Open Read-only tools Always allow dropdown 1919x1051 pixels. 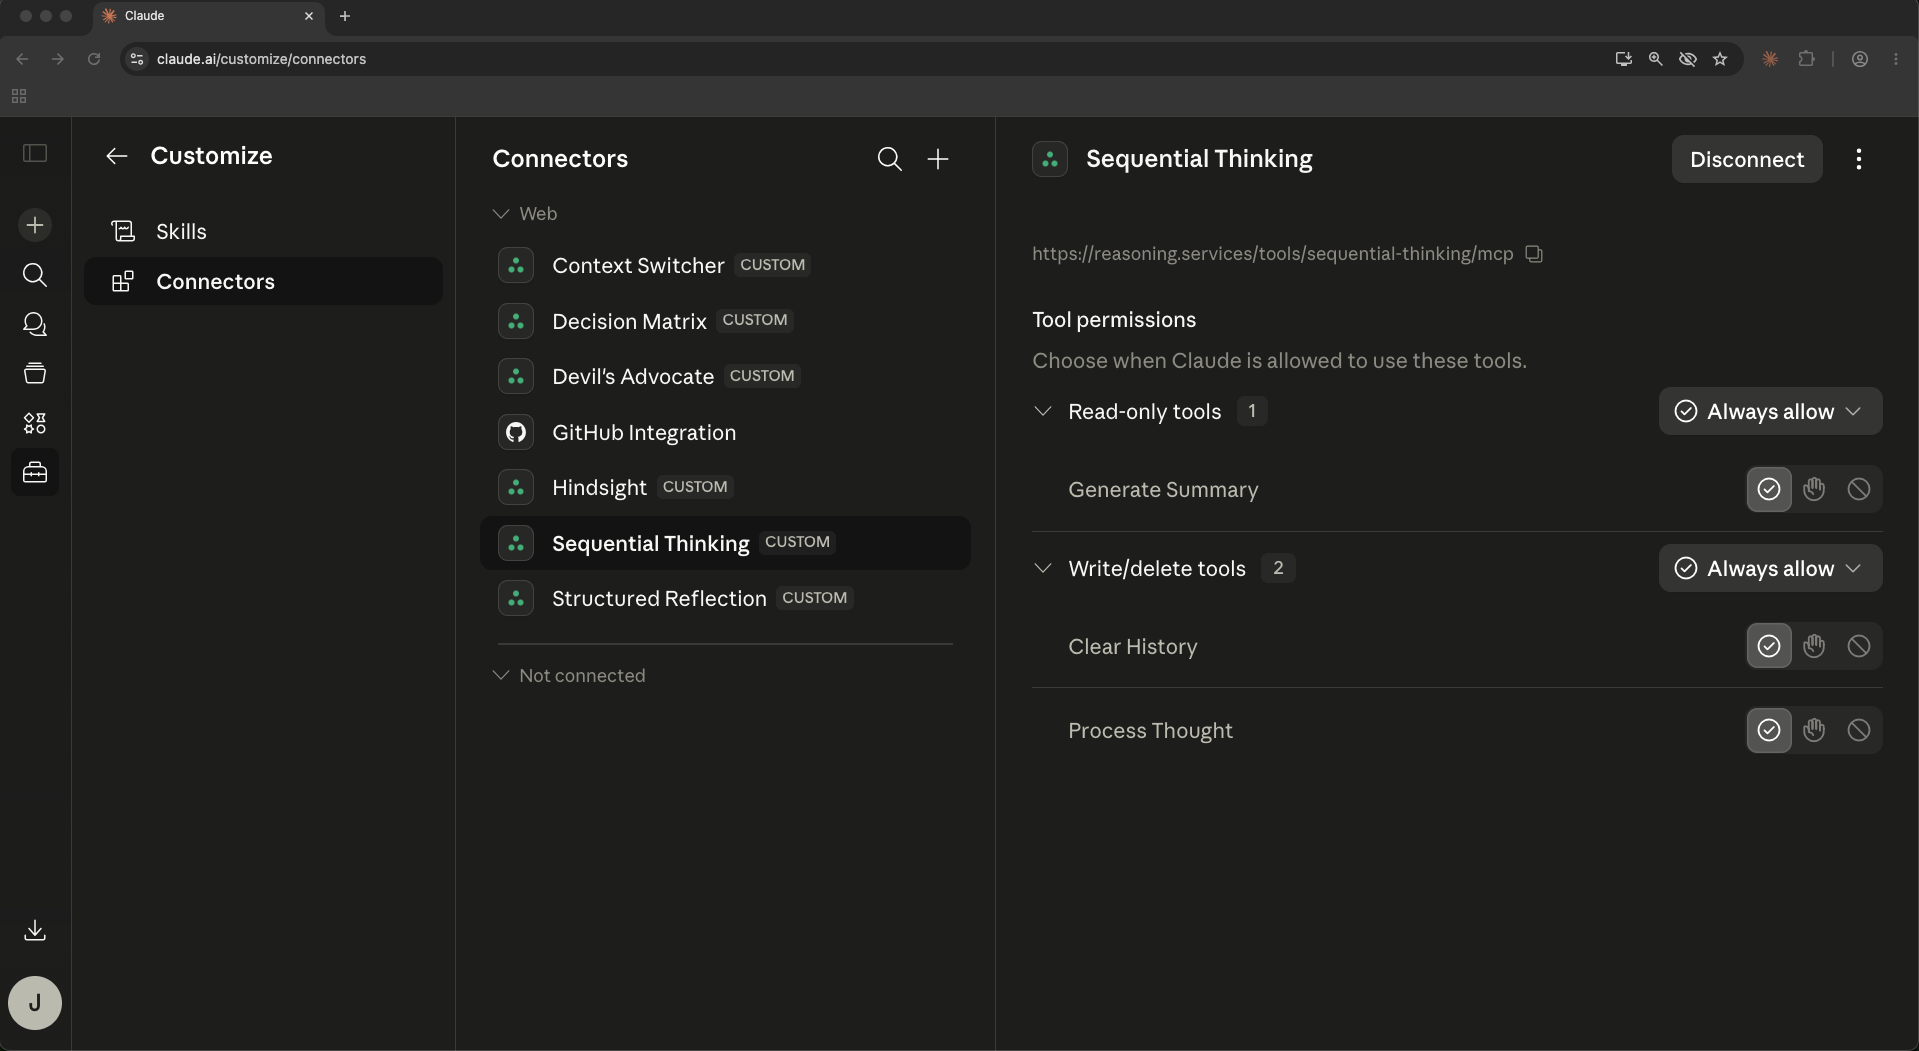[x=1770, y=411]
